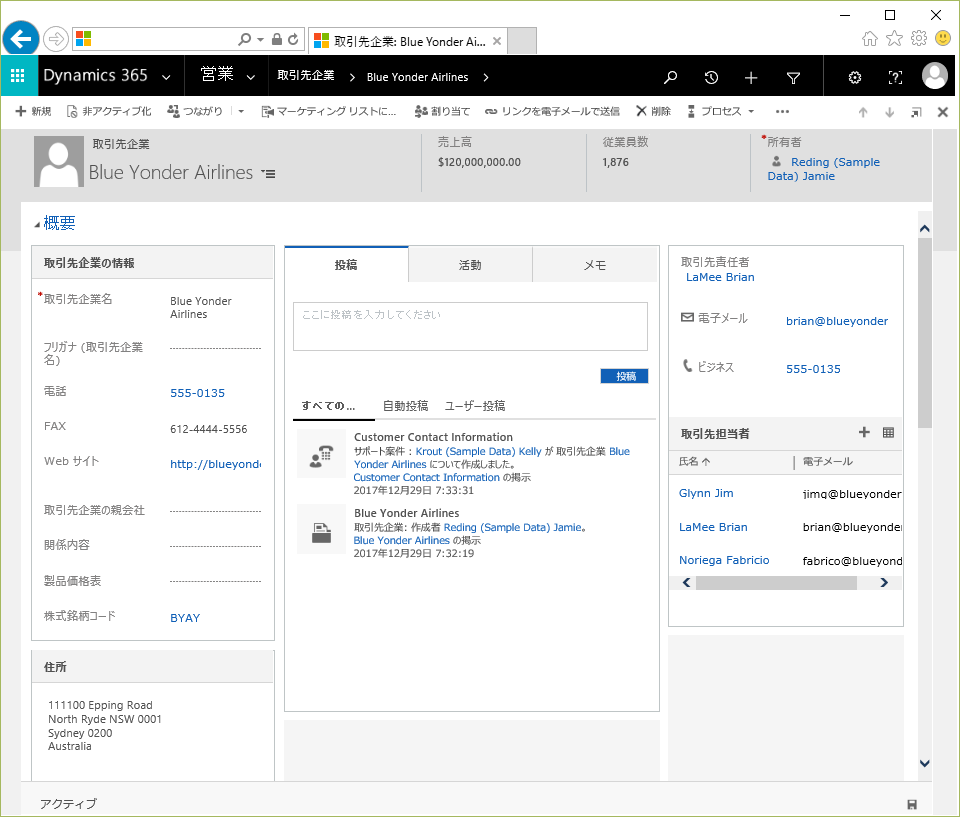Click 新規 new record command

pyautogui.click(x=33, y=111)
